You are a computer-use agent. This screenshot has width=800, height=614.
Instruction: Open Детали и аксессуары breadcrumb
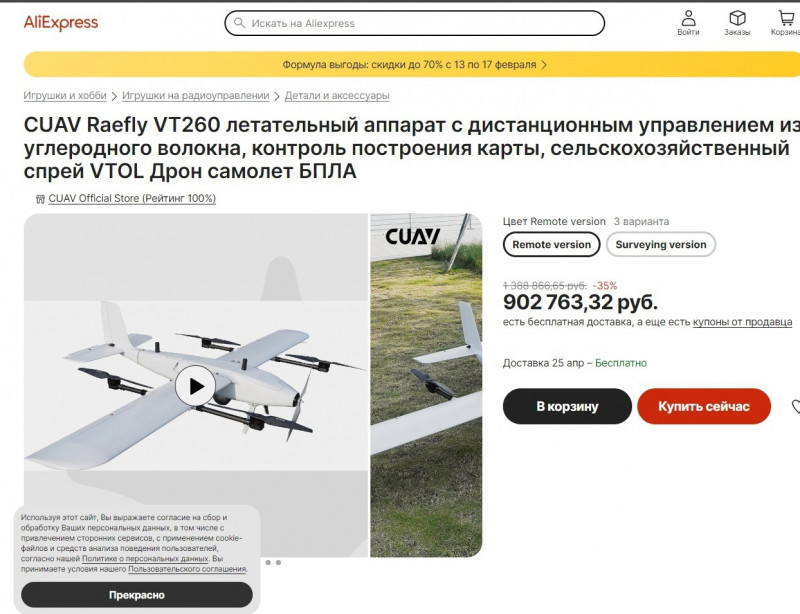click(x=337, y=95)
